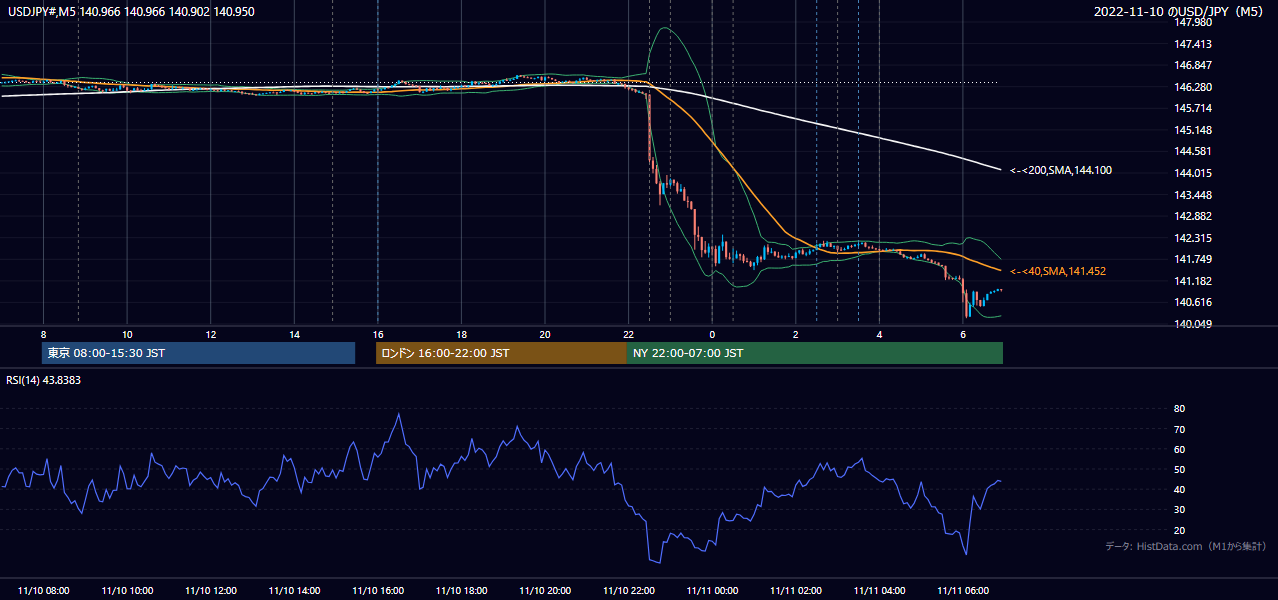Click the 11/10 20:00 time axis label
The image size is (1278, 600).
pyautogui.click(x=544, y=591)
